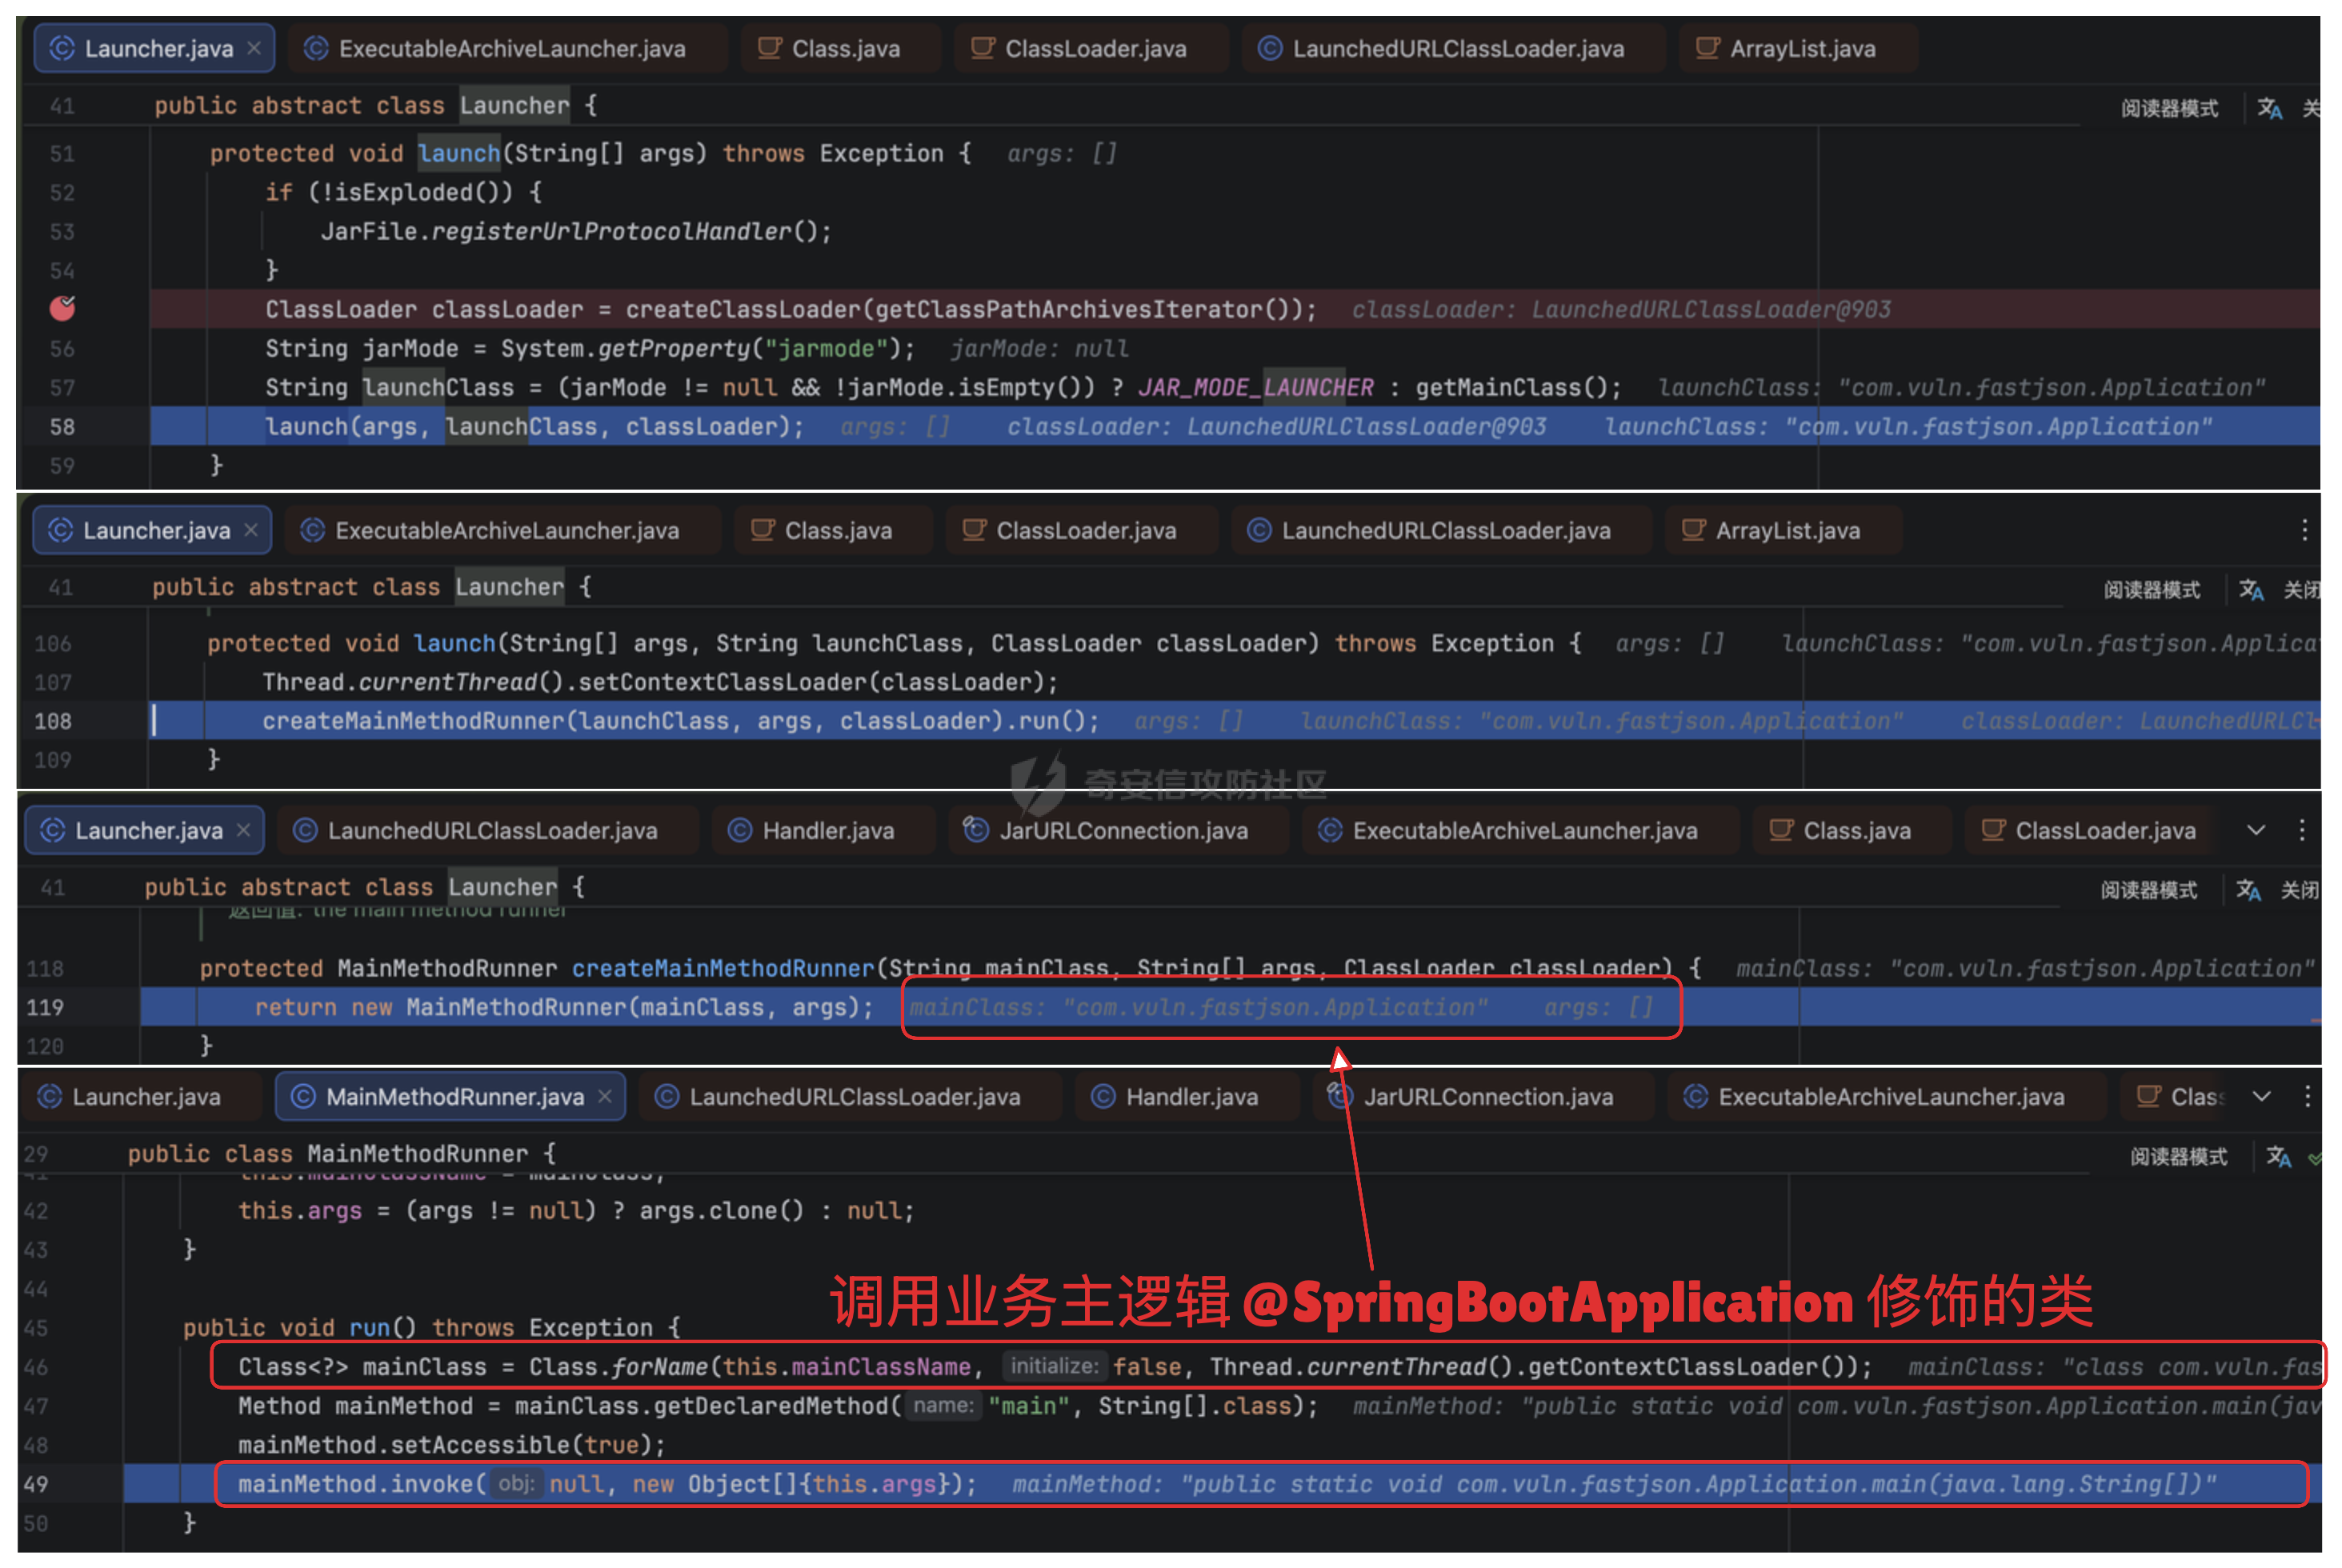
Task: Click the translate icon in the bottom panel
Action: 2278,1157
